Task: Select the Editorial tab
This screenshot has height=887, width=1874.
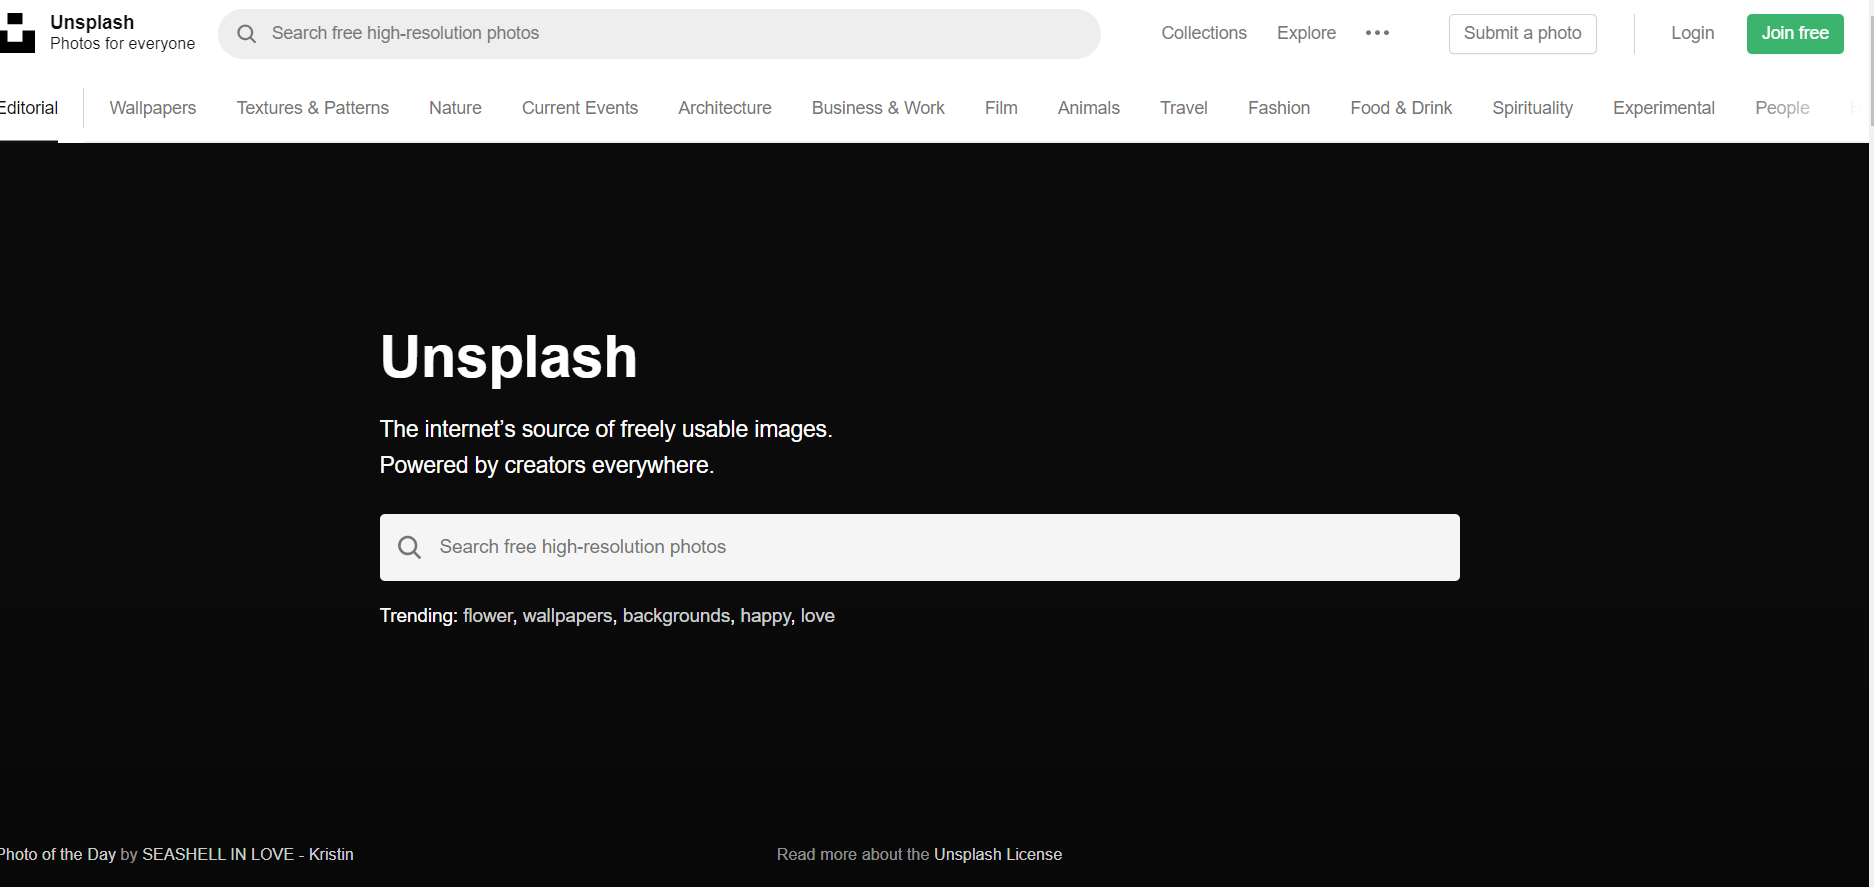Action: click(29, 108)
